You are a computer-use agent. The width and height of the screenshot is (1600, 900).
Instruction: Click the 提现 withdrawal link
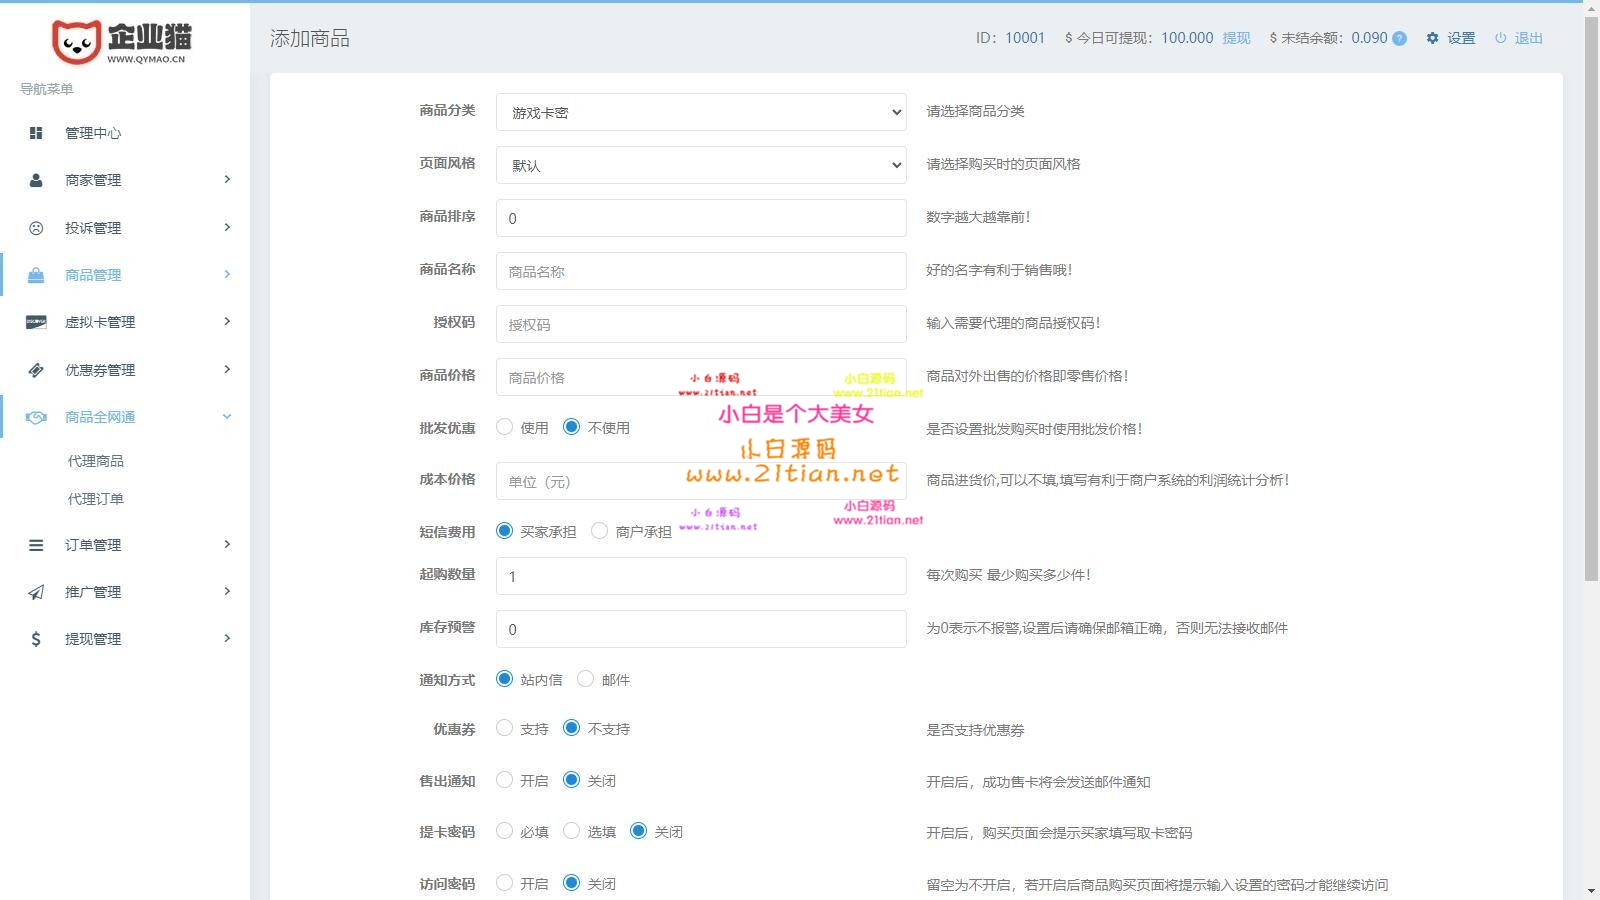pos(1238,38)
